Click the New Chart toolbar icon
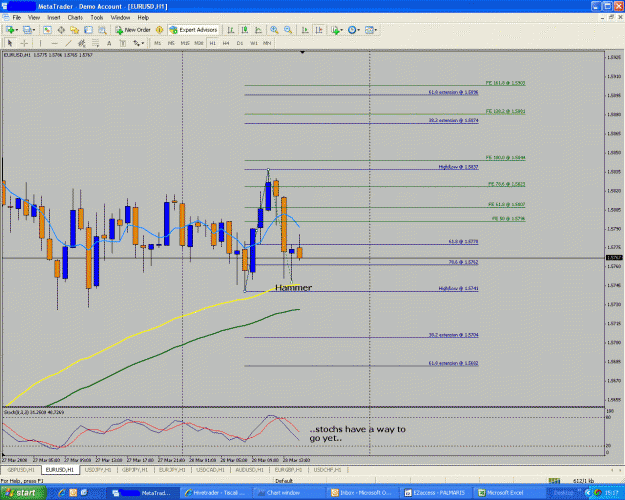 click(x=11, y=30)
